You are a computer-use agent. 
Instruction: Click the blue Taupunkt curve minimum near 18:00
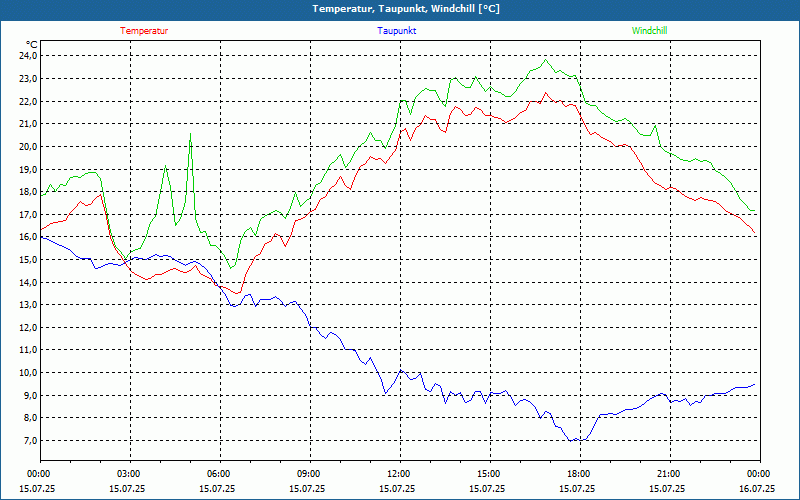click(570, 440)
